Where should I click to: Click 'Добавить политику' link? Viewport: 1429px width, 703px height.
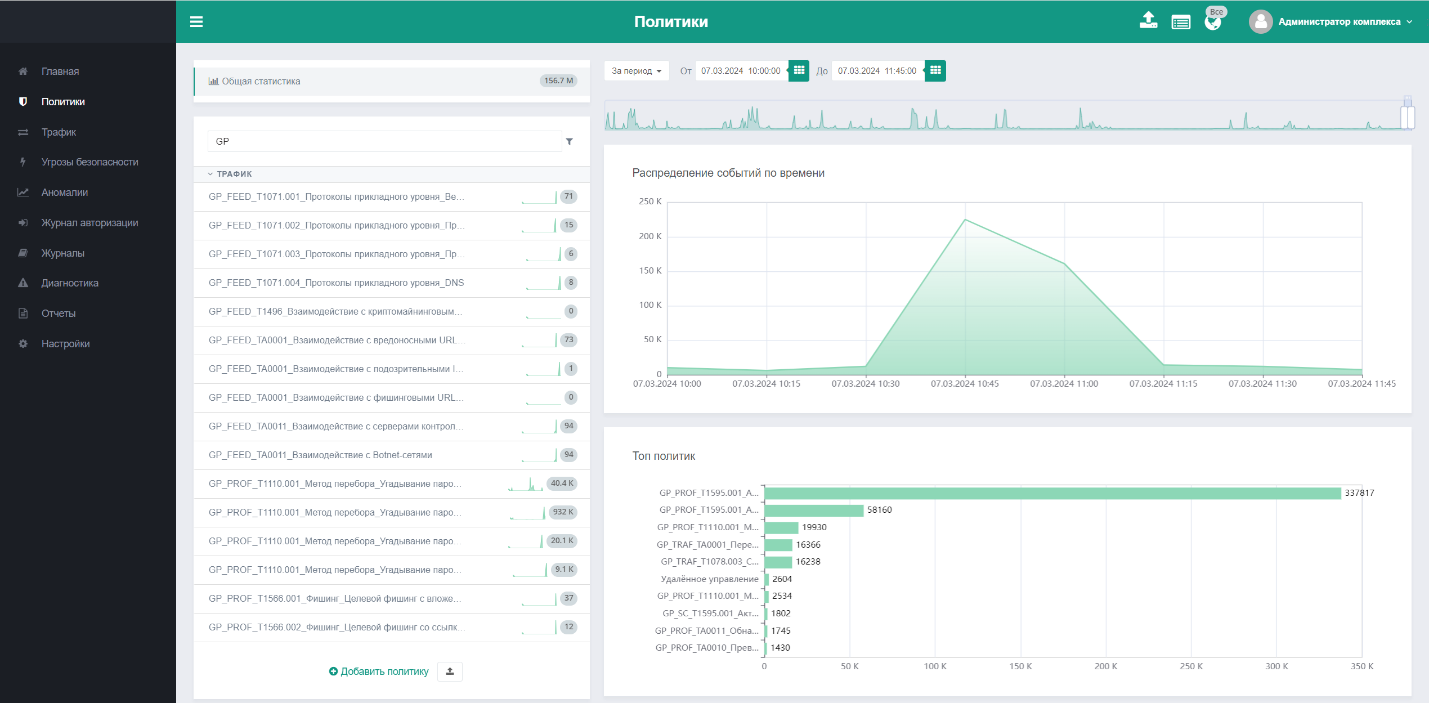point(378,671)
